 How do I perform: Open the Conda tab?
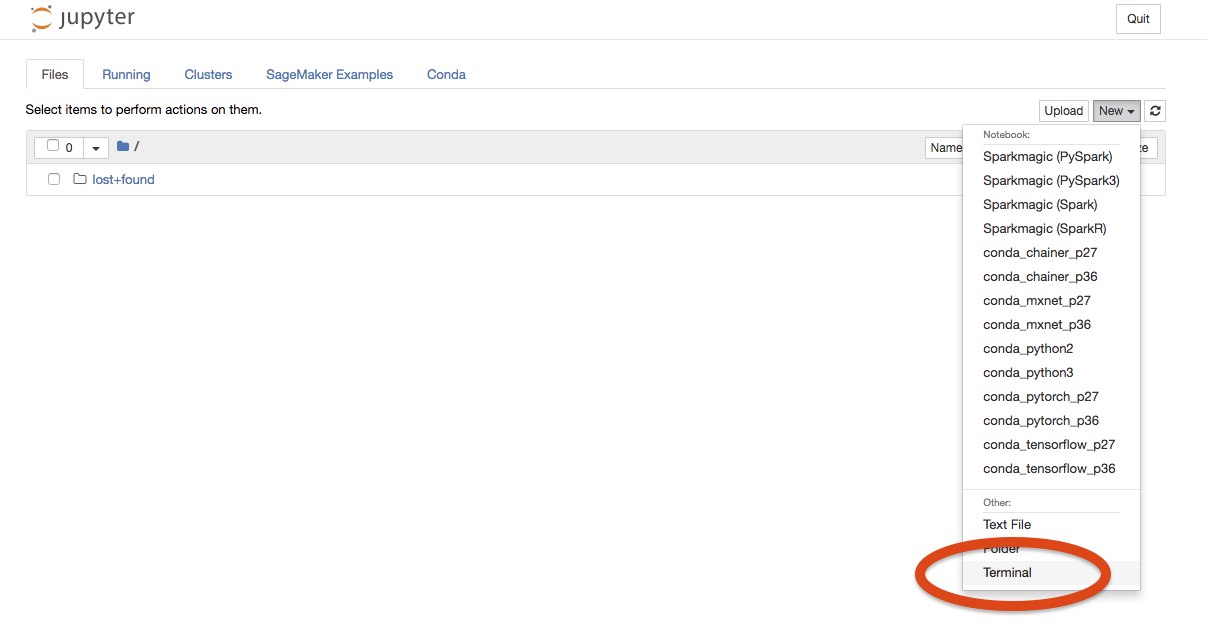(x=446, y=75)
